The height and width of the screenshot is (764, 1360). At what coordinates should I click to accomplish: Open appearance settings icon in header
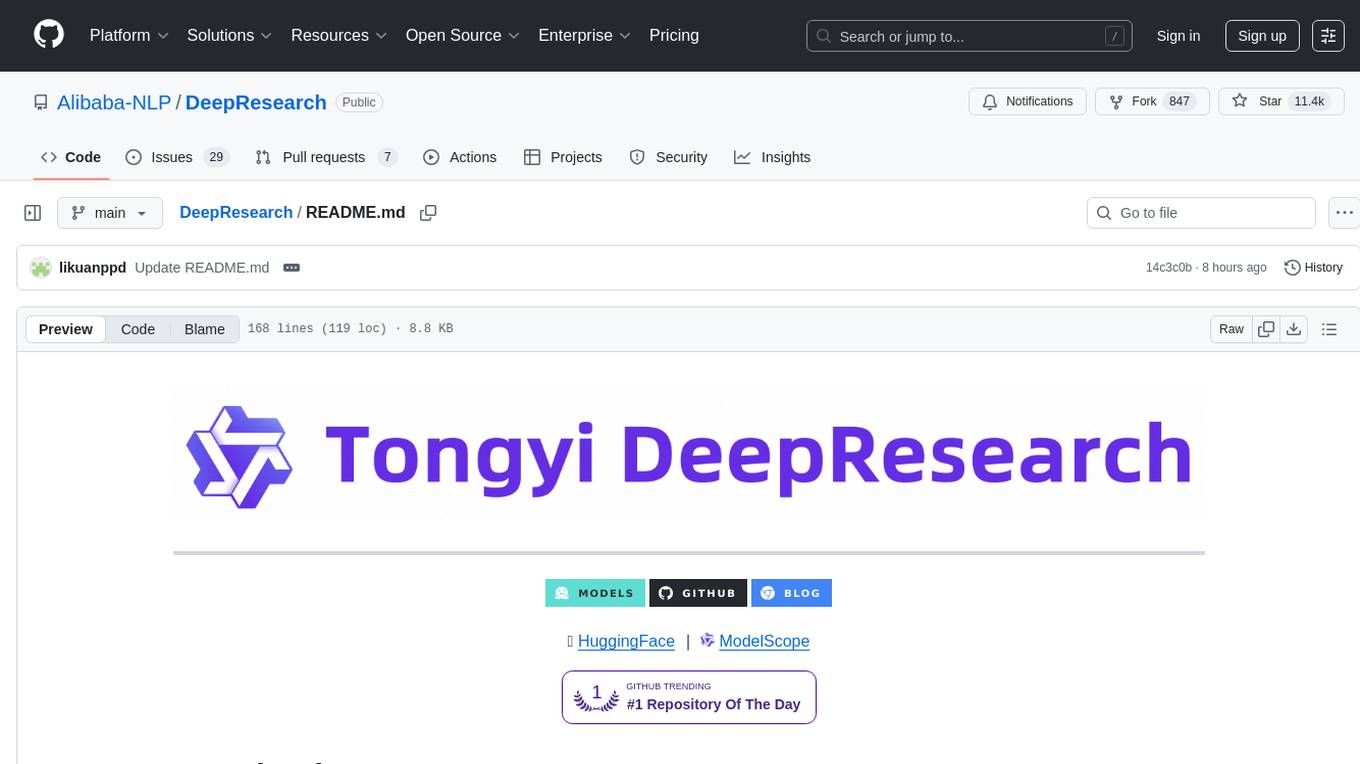(1328, 36)
